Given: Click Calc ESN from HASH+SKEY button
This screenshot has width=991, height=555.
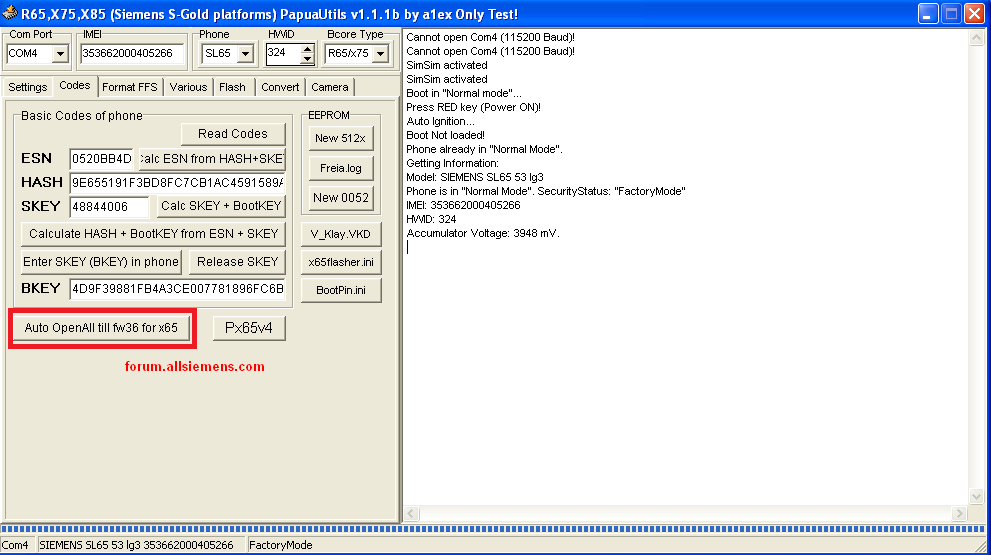Looking at the screenshot, I should click(212, 158).
